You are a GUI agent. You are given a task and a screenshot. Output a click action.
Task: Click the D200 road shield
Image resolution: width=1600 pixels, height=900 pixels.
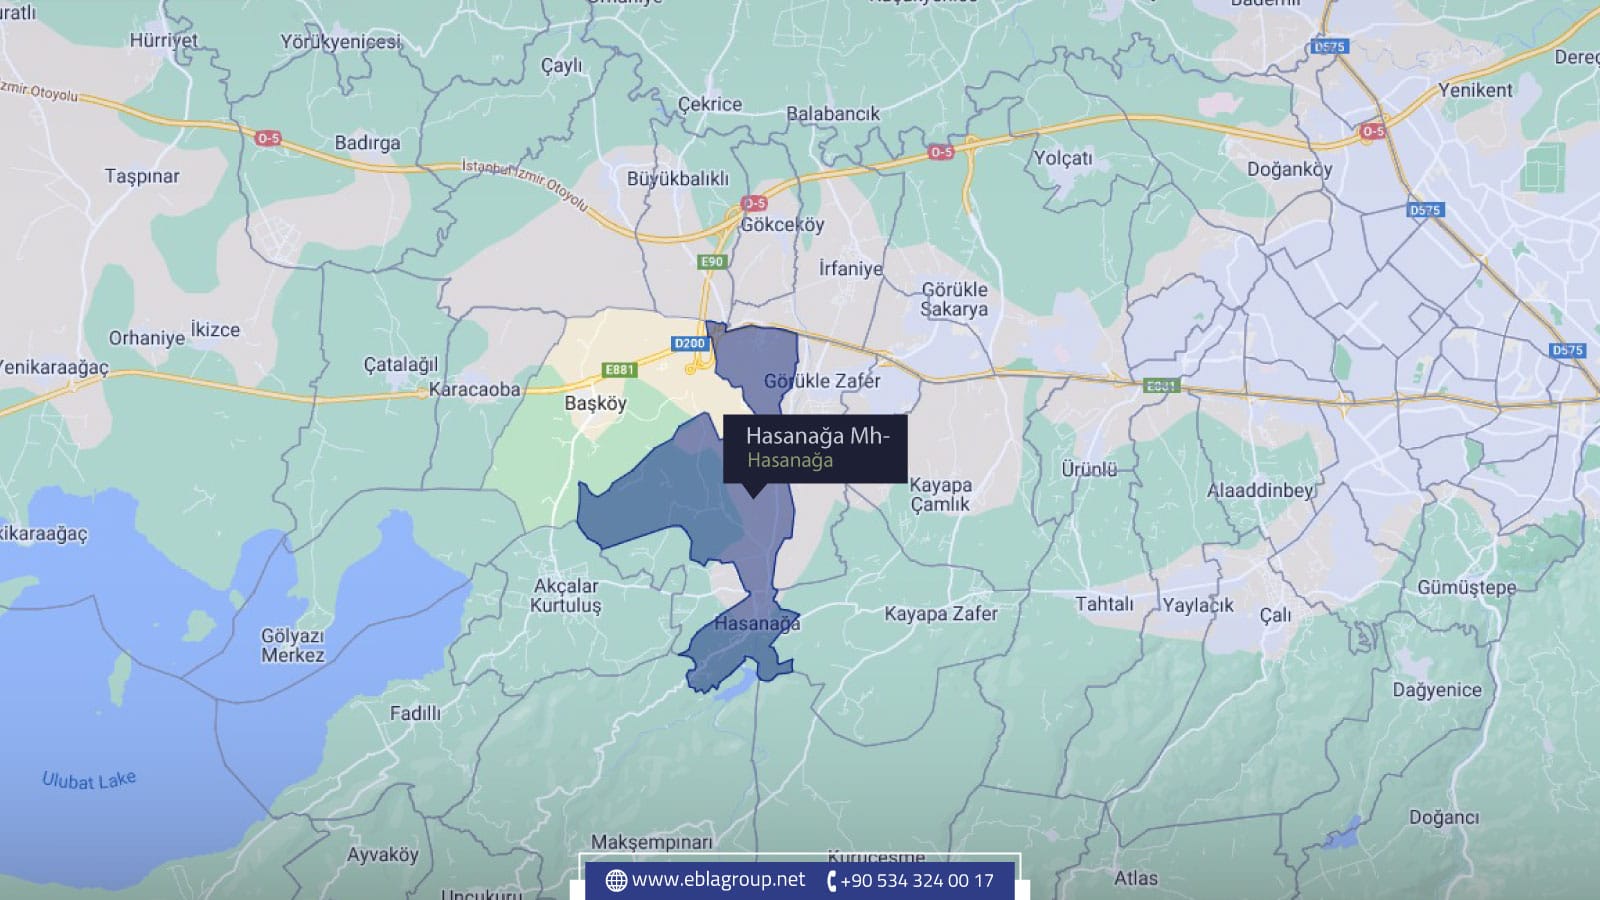tap(690, 343)
